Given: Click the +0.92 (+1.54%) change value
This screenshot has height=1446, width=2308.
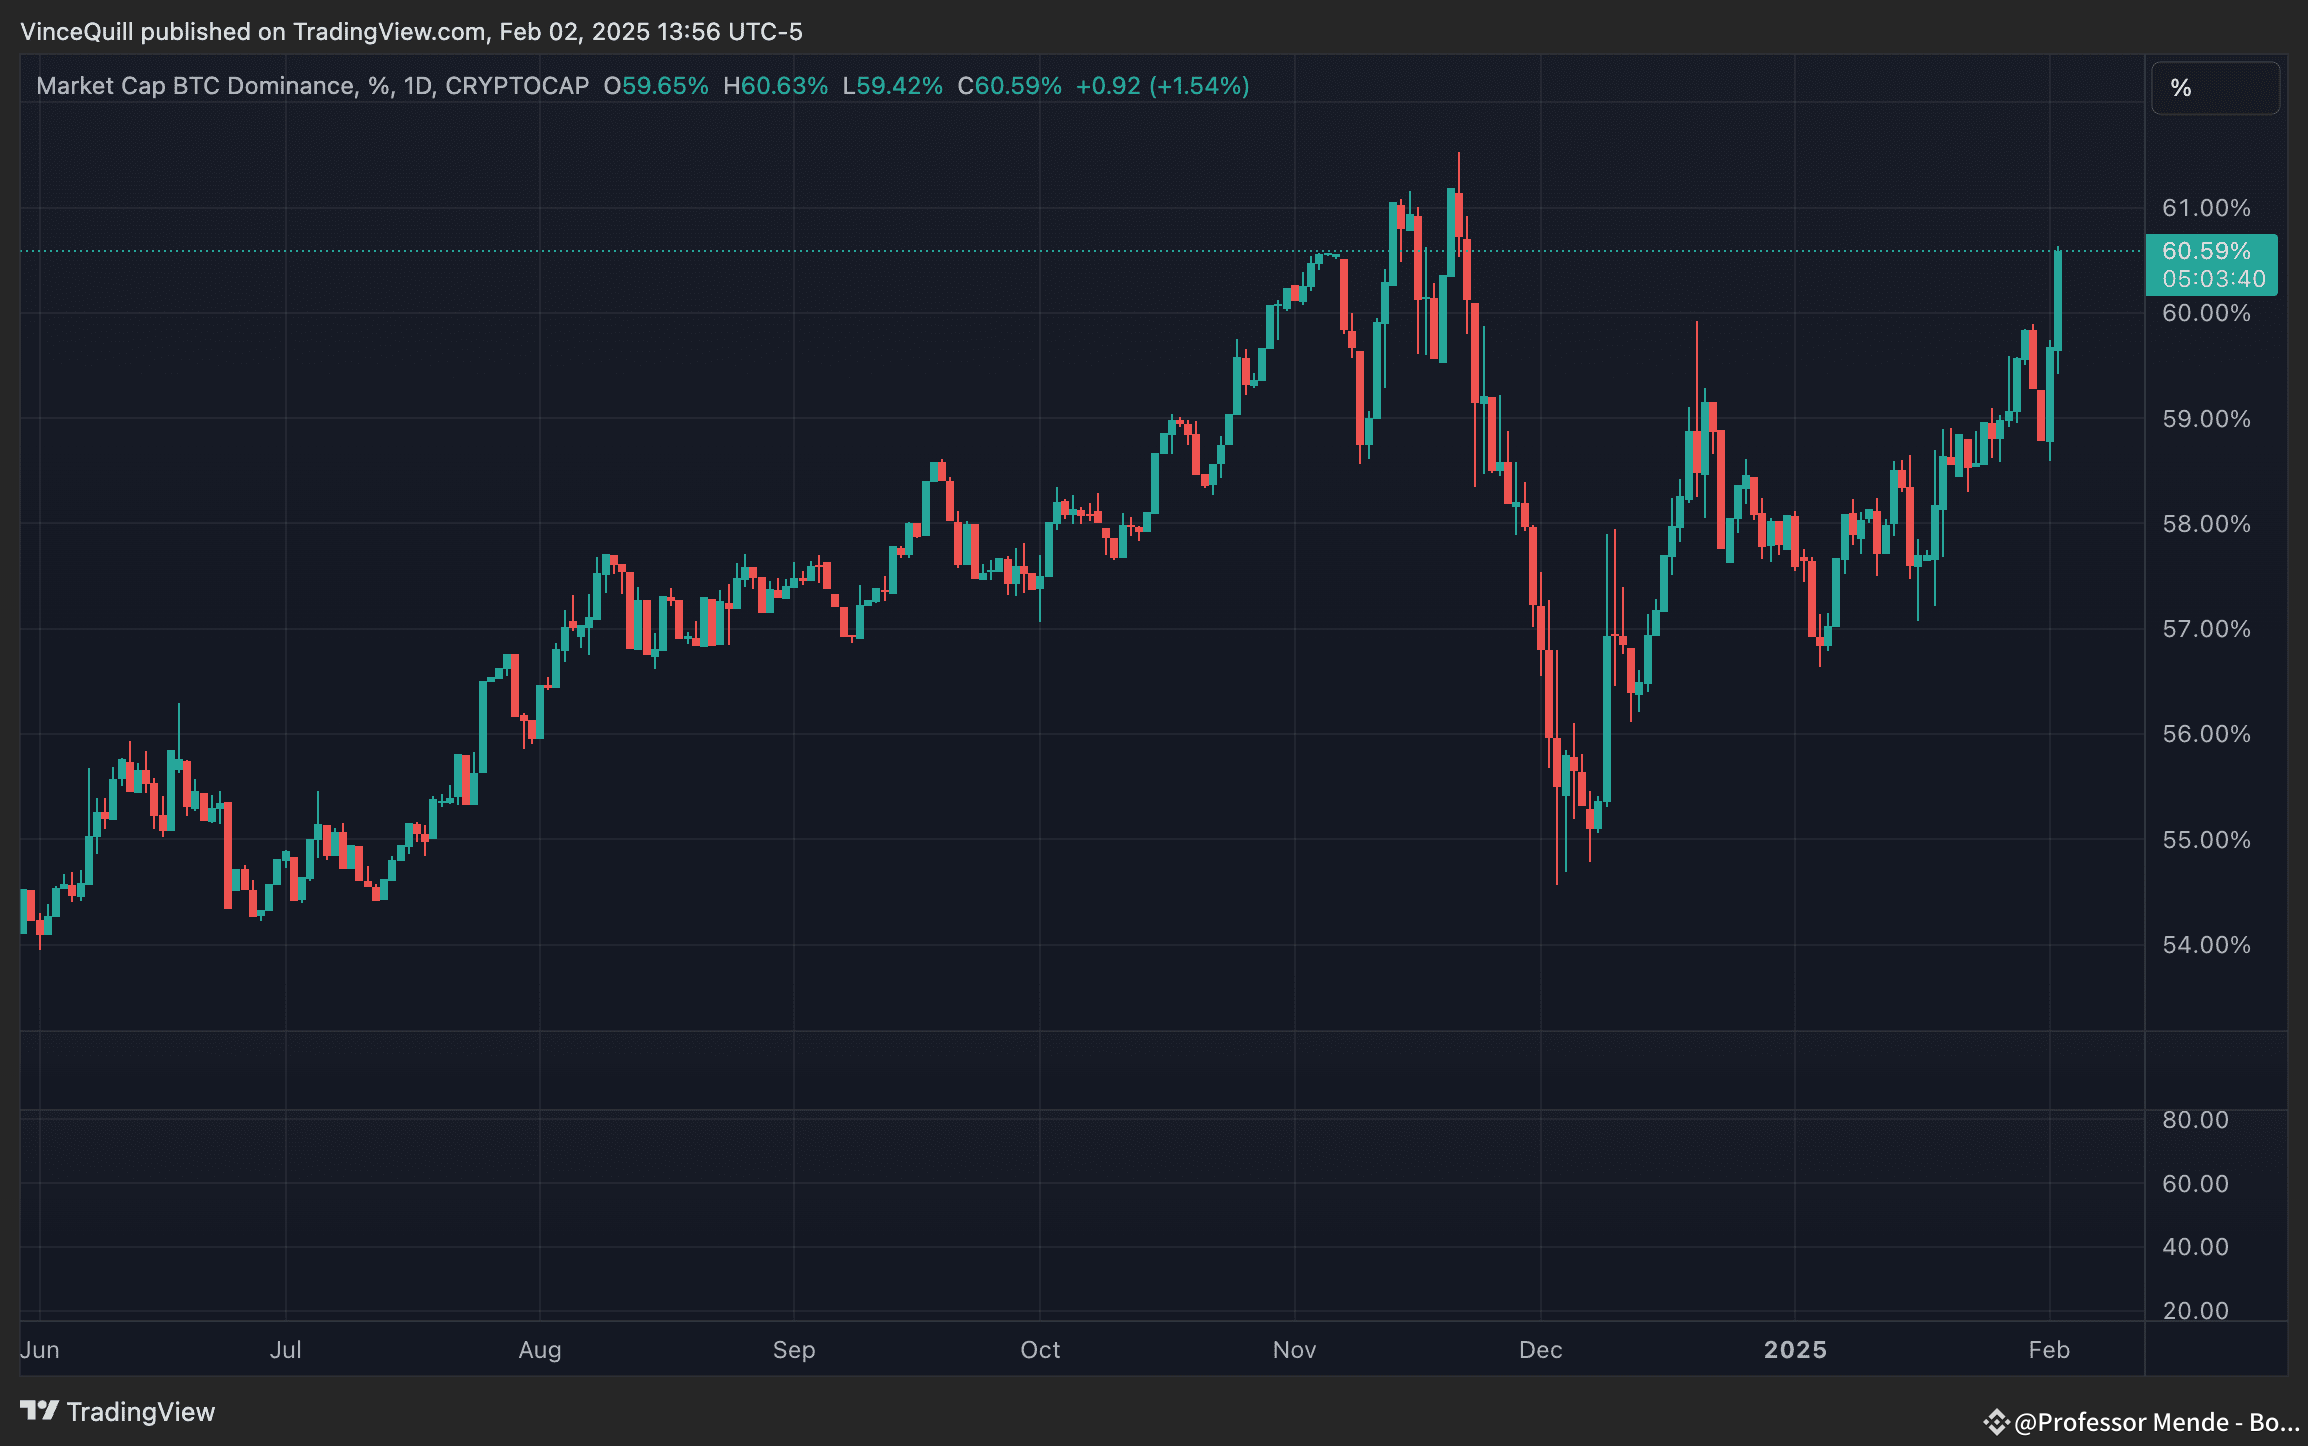Looking at the screenshot, I should 1162,86.
